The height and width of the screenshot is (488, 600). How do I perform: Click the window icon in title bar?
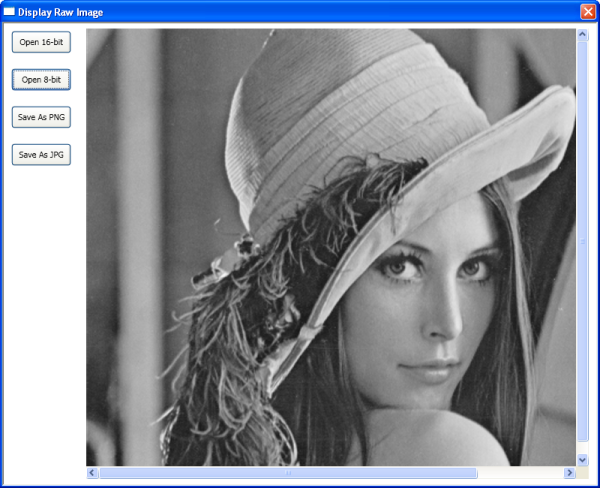(x=9, y=12)
